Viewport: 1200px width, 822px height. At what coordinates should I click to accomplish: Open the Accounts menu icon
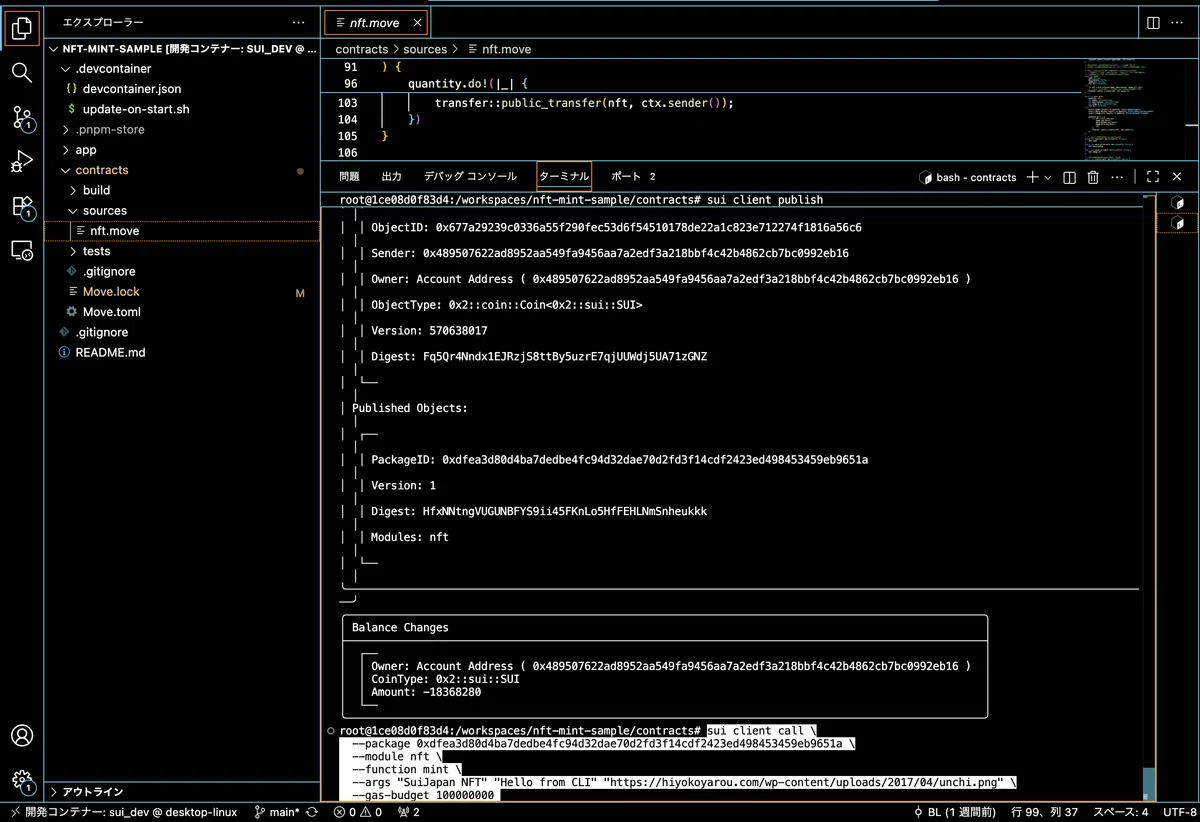(22, 736)
